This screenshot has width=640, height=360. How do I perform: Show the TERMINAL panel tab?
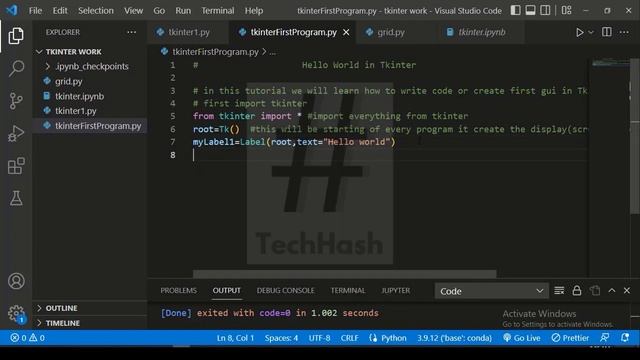click(348, 291)
